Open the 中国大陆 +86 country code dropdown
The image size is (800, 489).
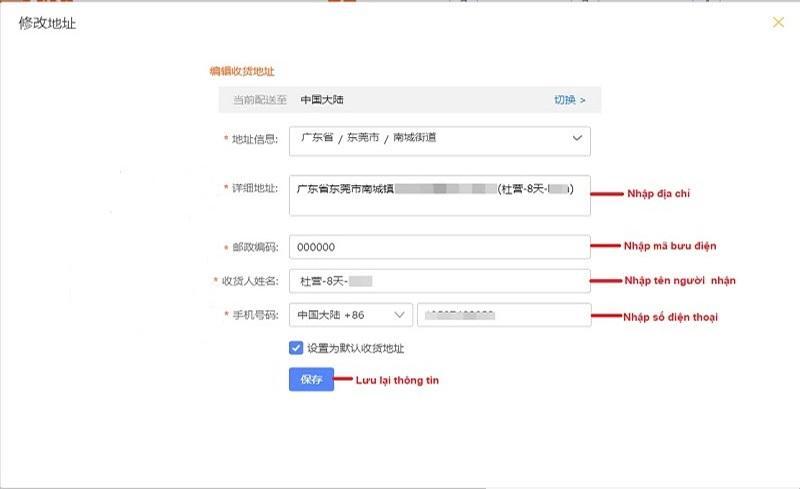(x=350, y=315)
